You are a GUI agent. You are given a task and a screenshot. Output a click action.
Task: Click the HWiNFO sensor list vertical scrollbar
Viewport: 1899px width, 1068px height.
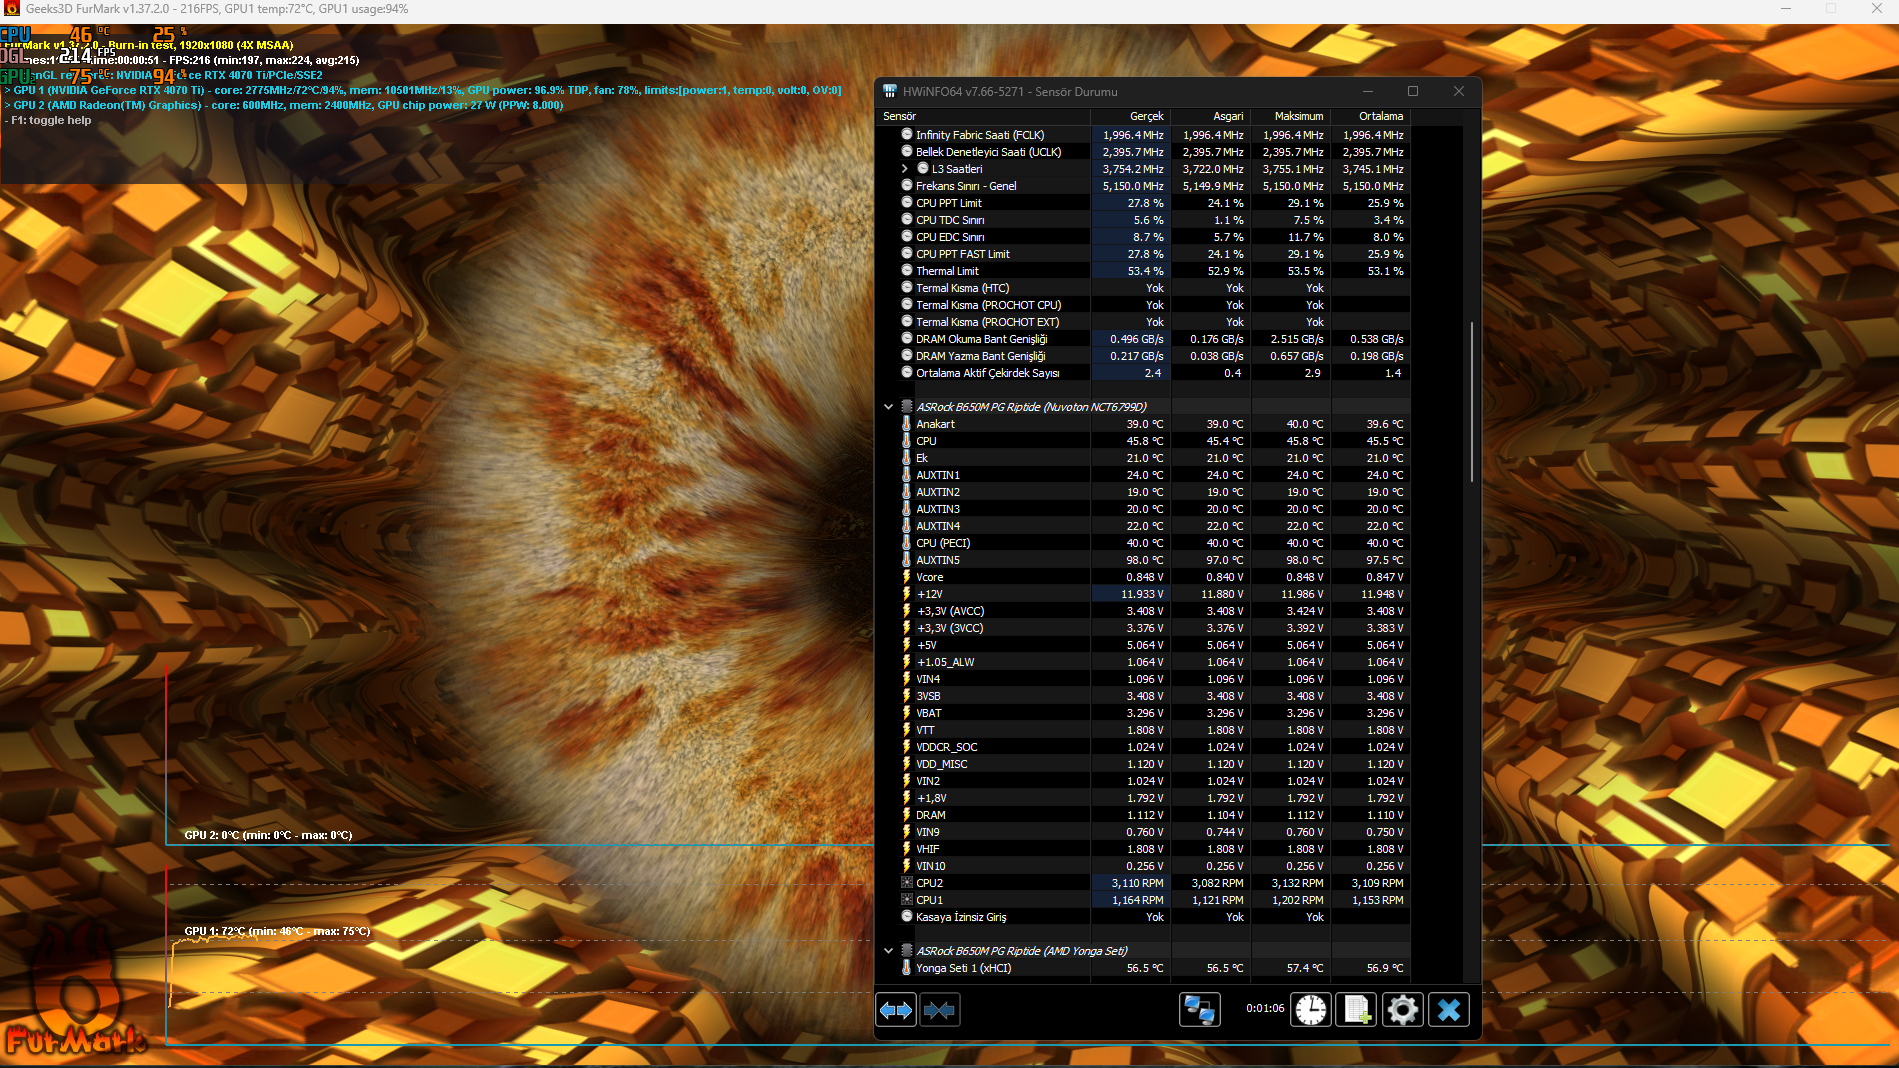point(1471,402)
